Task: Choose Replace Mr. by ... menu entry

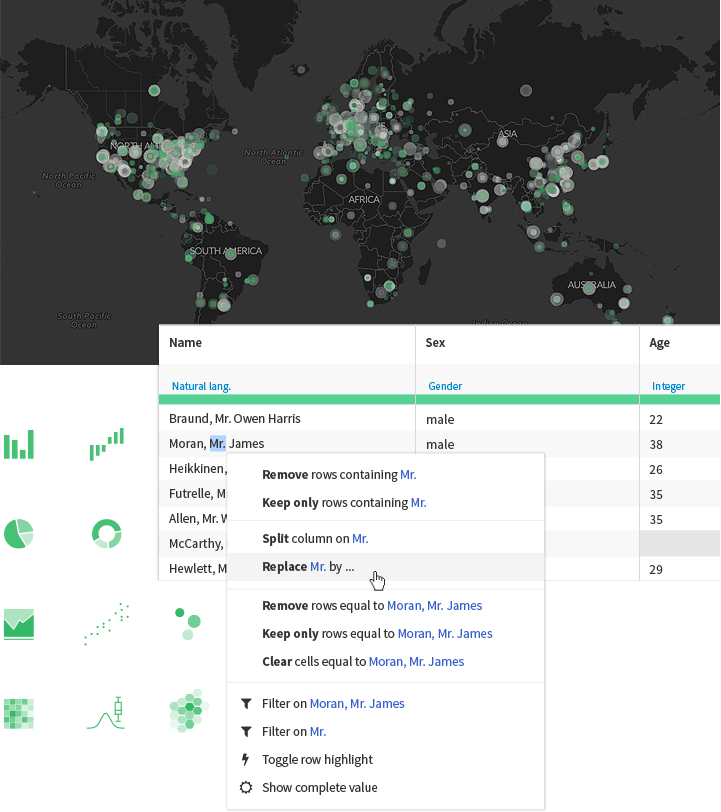Action: [308, 566]
